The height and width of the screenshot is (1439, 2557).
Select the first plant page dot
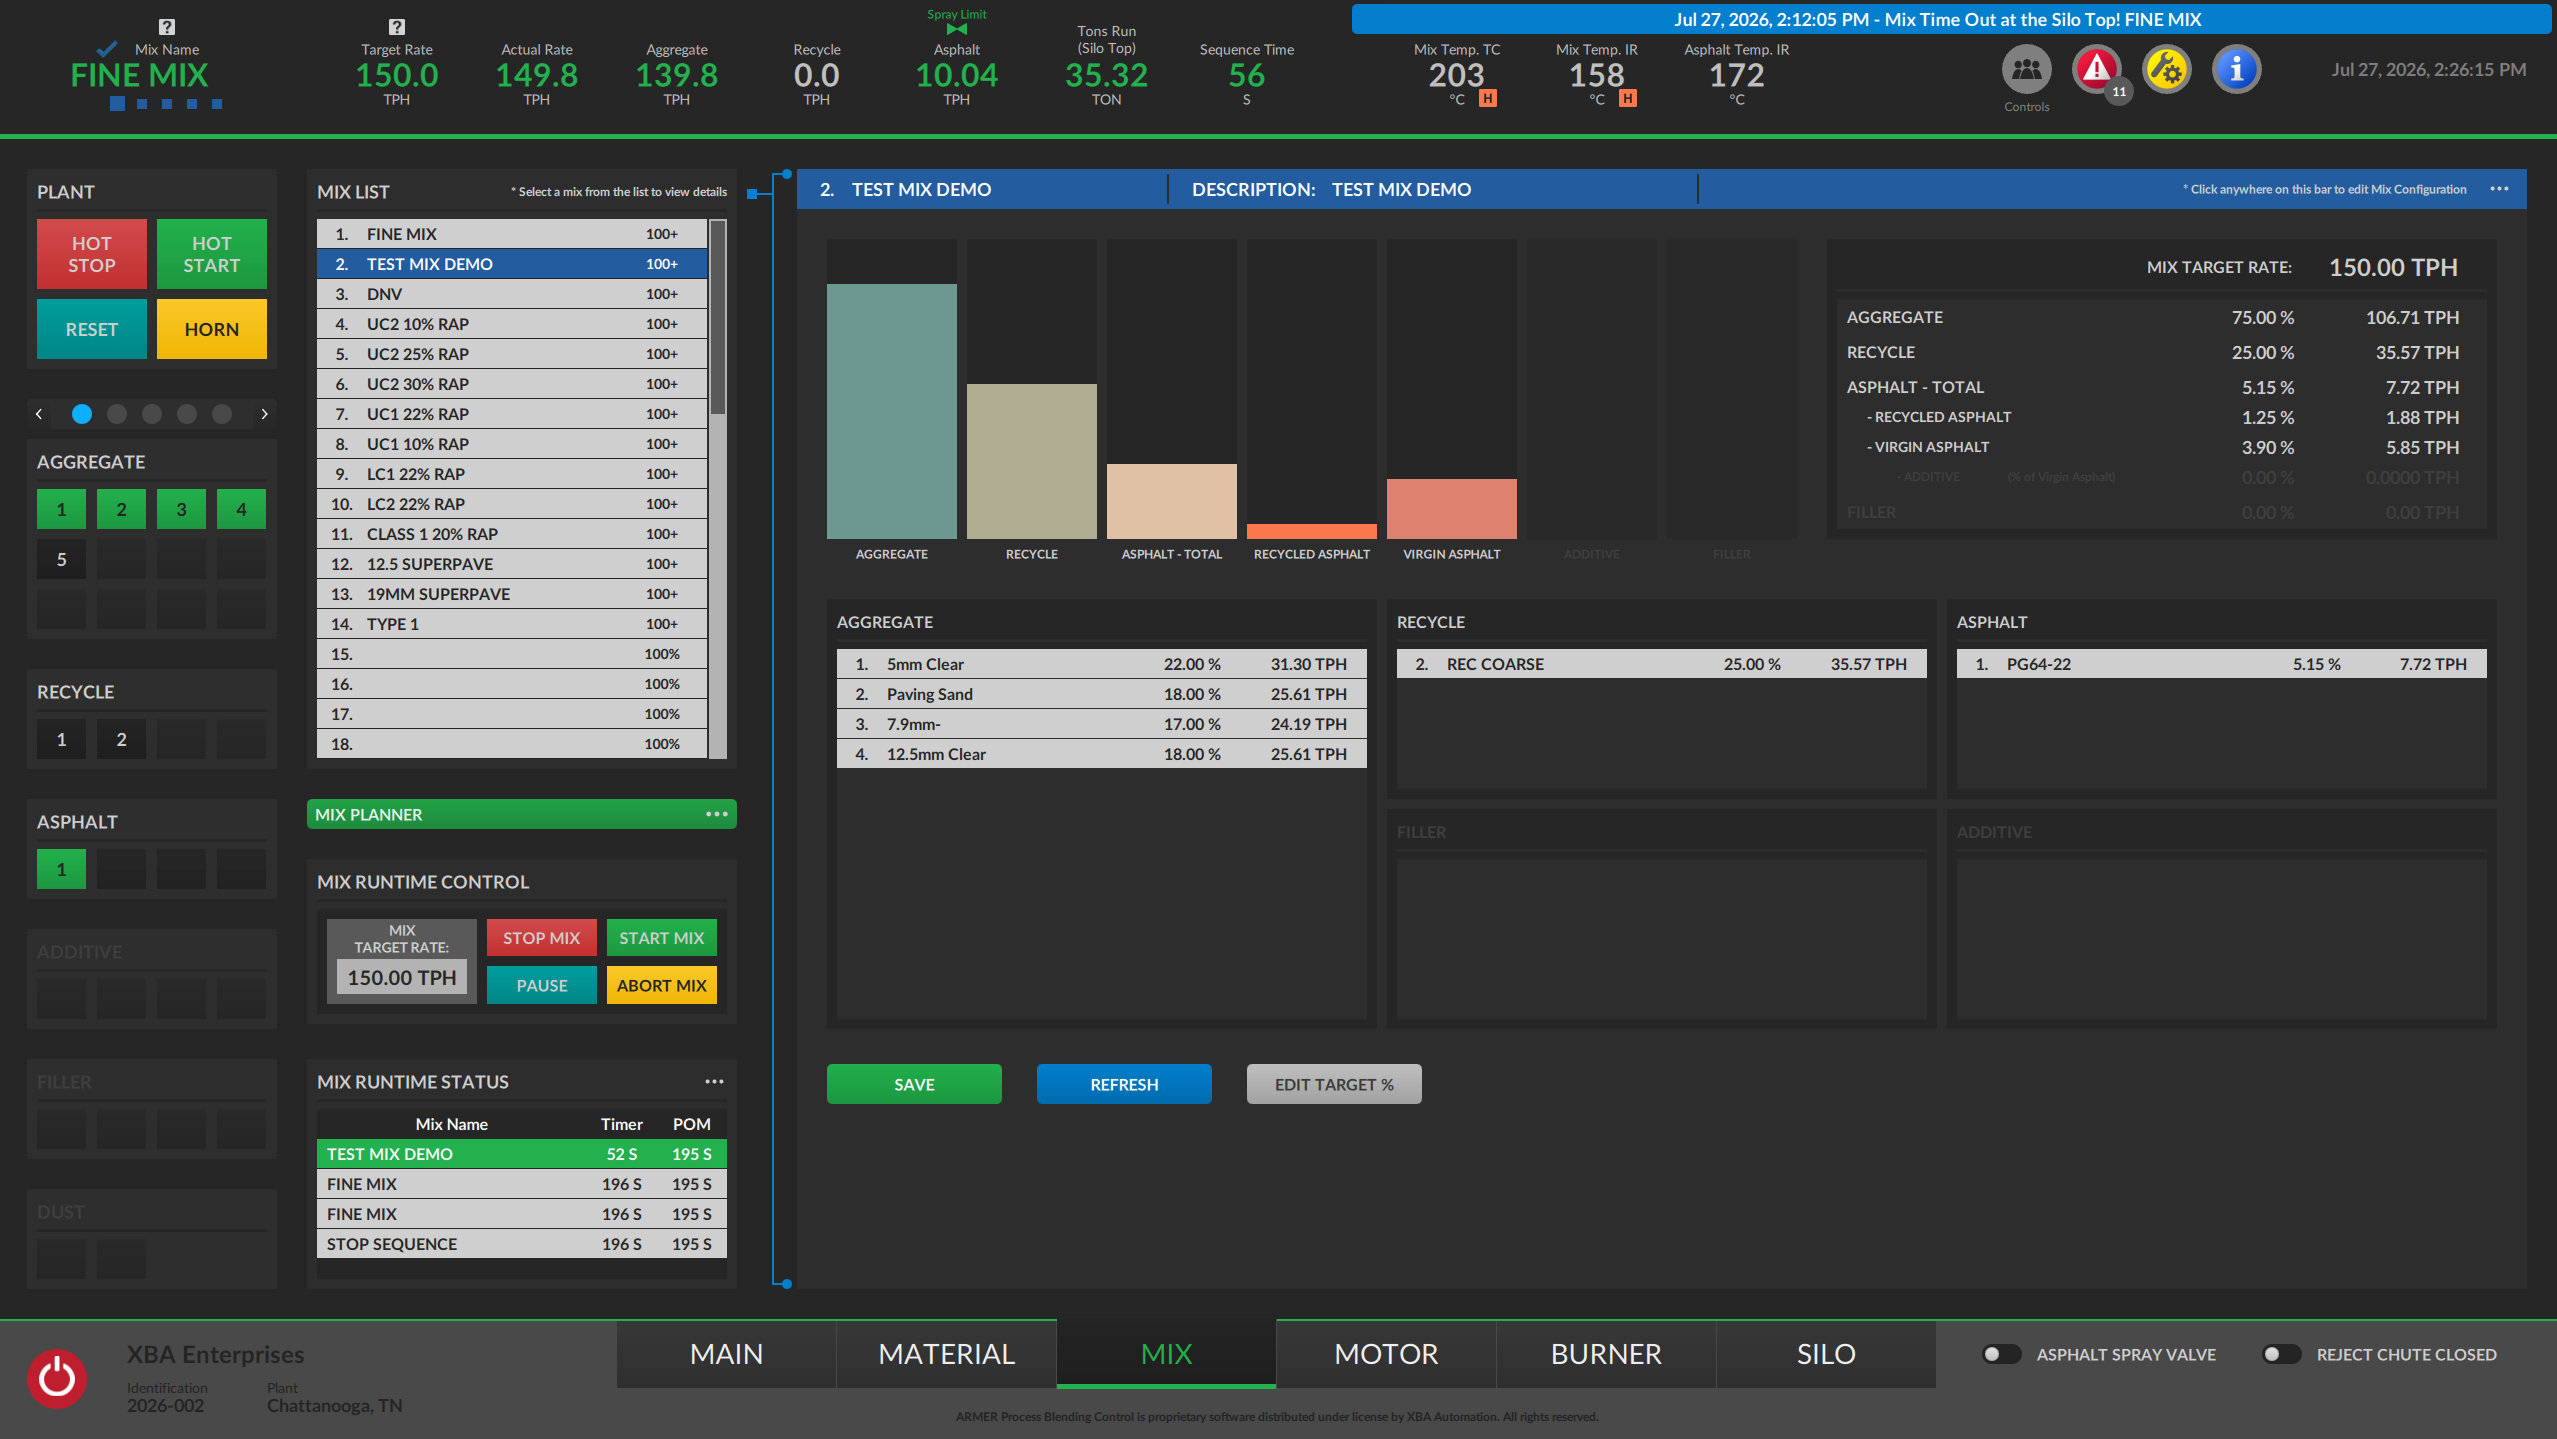(x=82, y=414)
